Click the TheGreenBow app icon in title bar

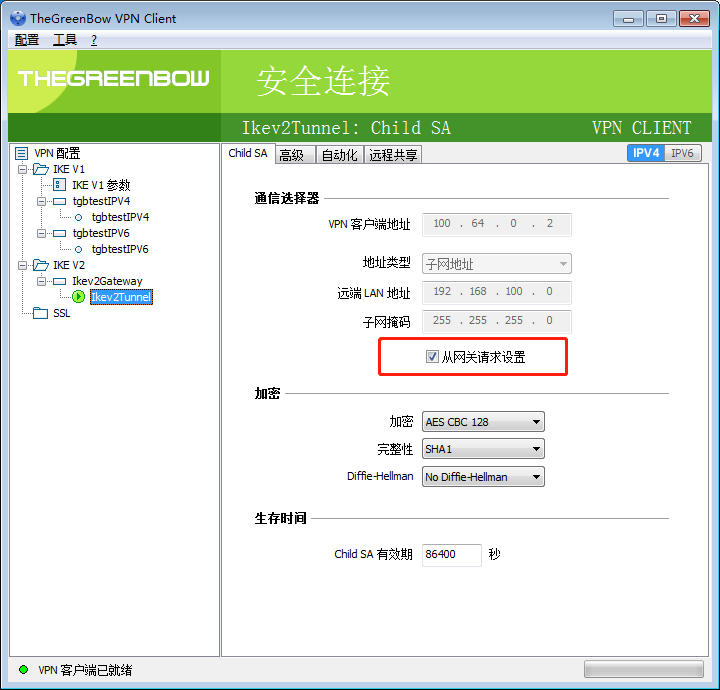(17, 18)
